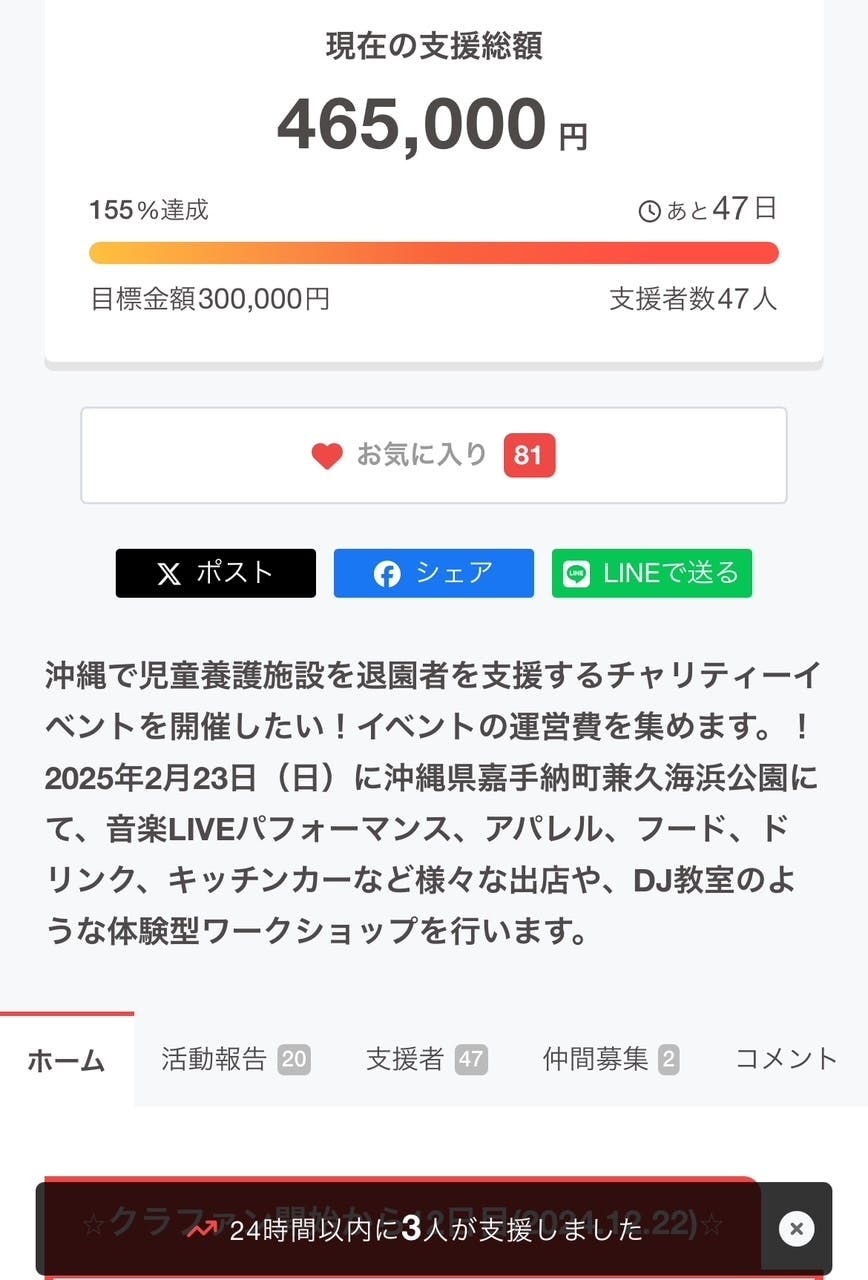The height and width of the screenshot is (1280, 868).
Task: Select the ホーム tab
Action: click(x=66, y=1060)
